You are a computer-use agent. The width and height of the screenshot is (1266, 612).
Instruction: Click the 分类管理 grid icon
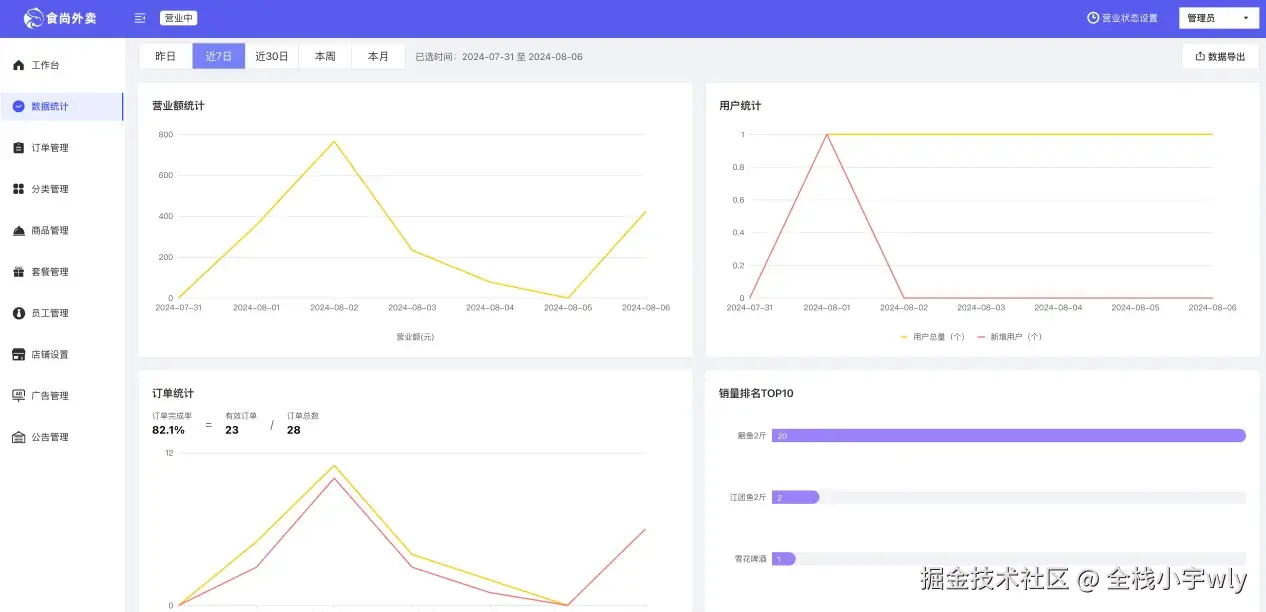[x=18, y=189]
